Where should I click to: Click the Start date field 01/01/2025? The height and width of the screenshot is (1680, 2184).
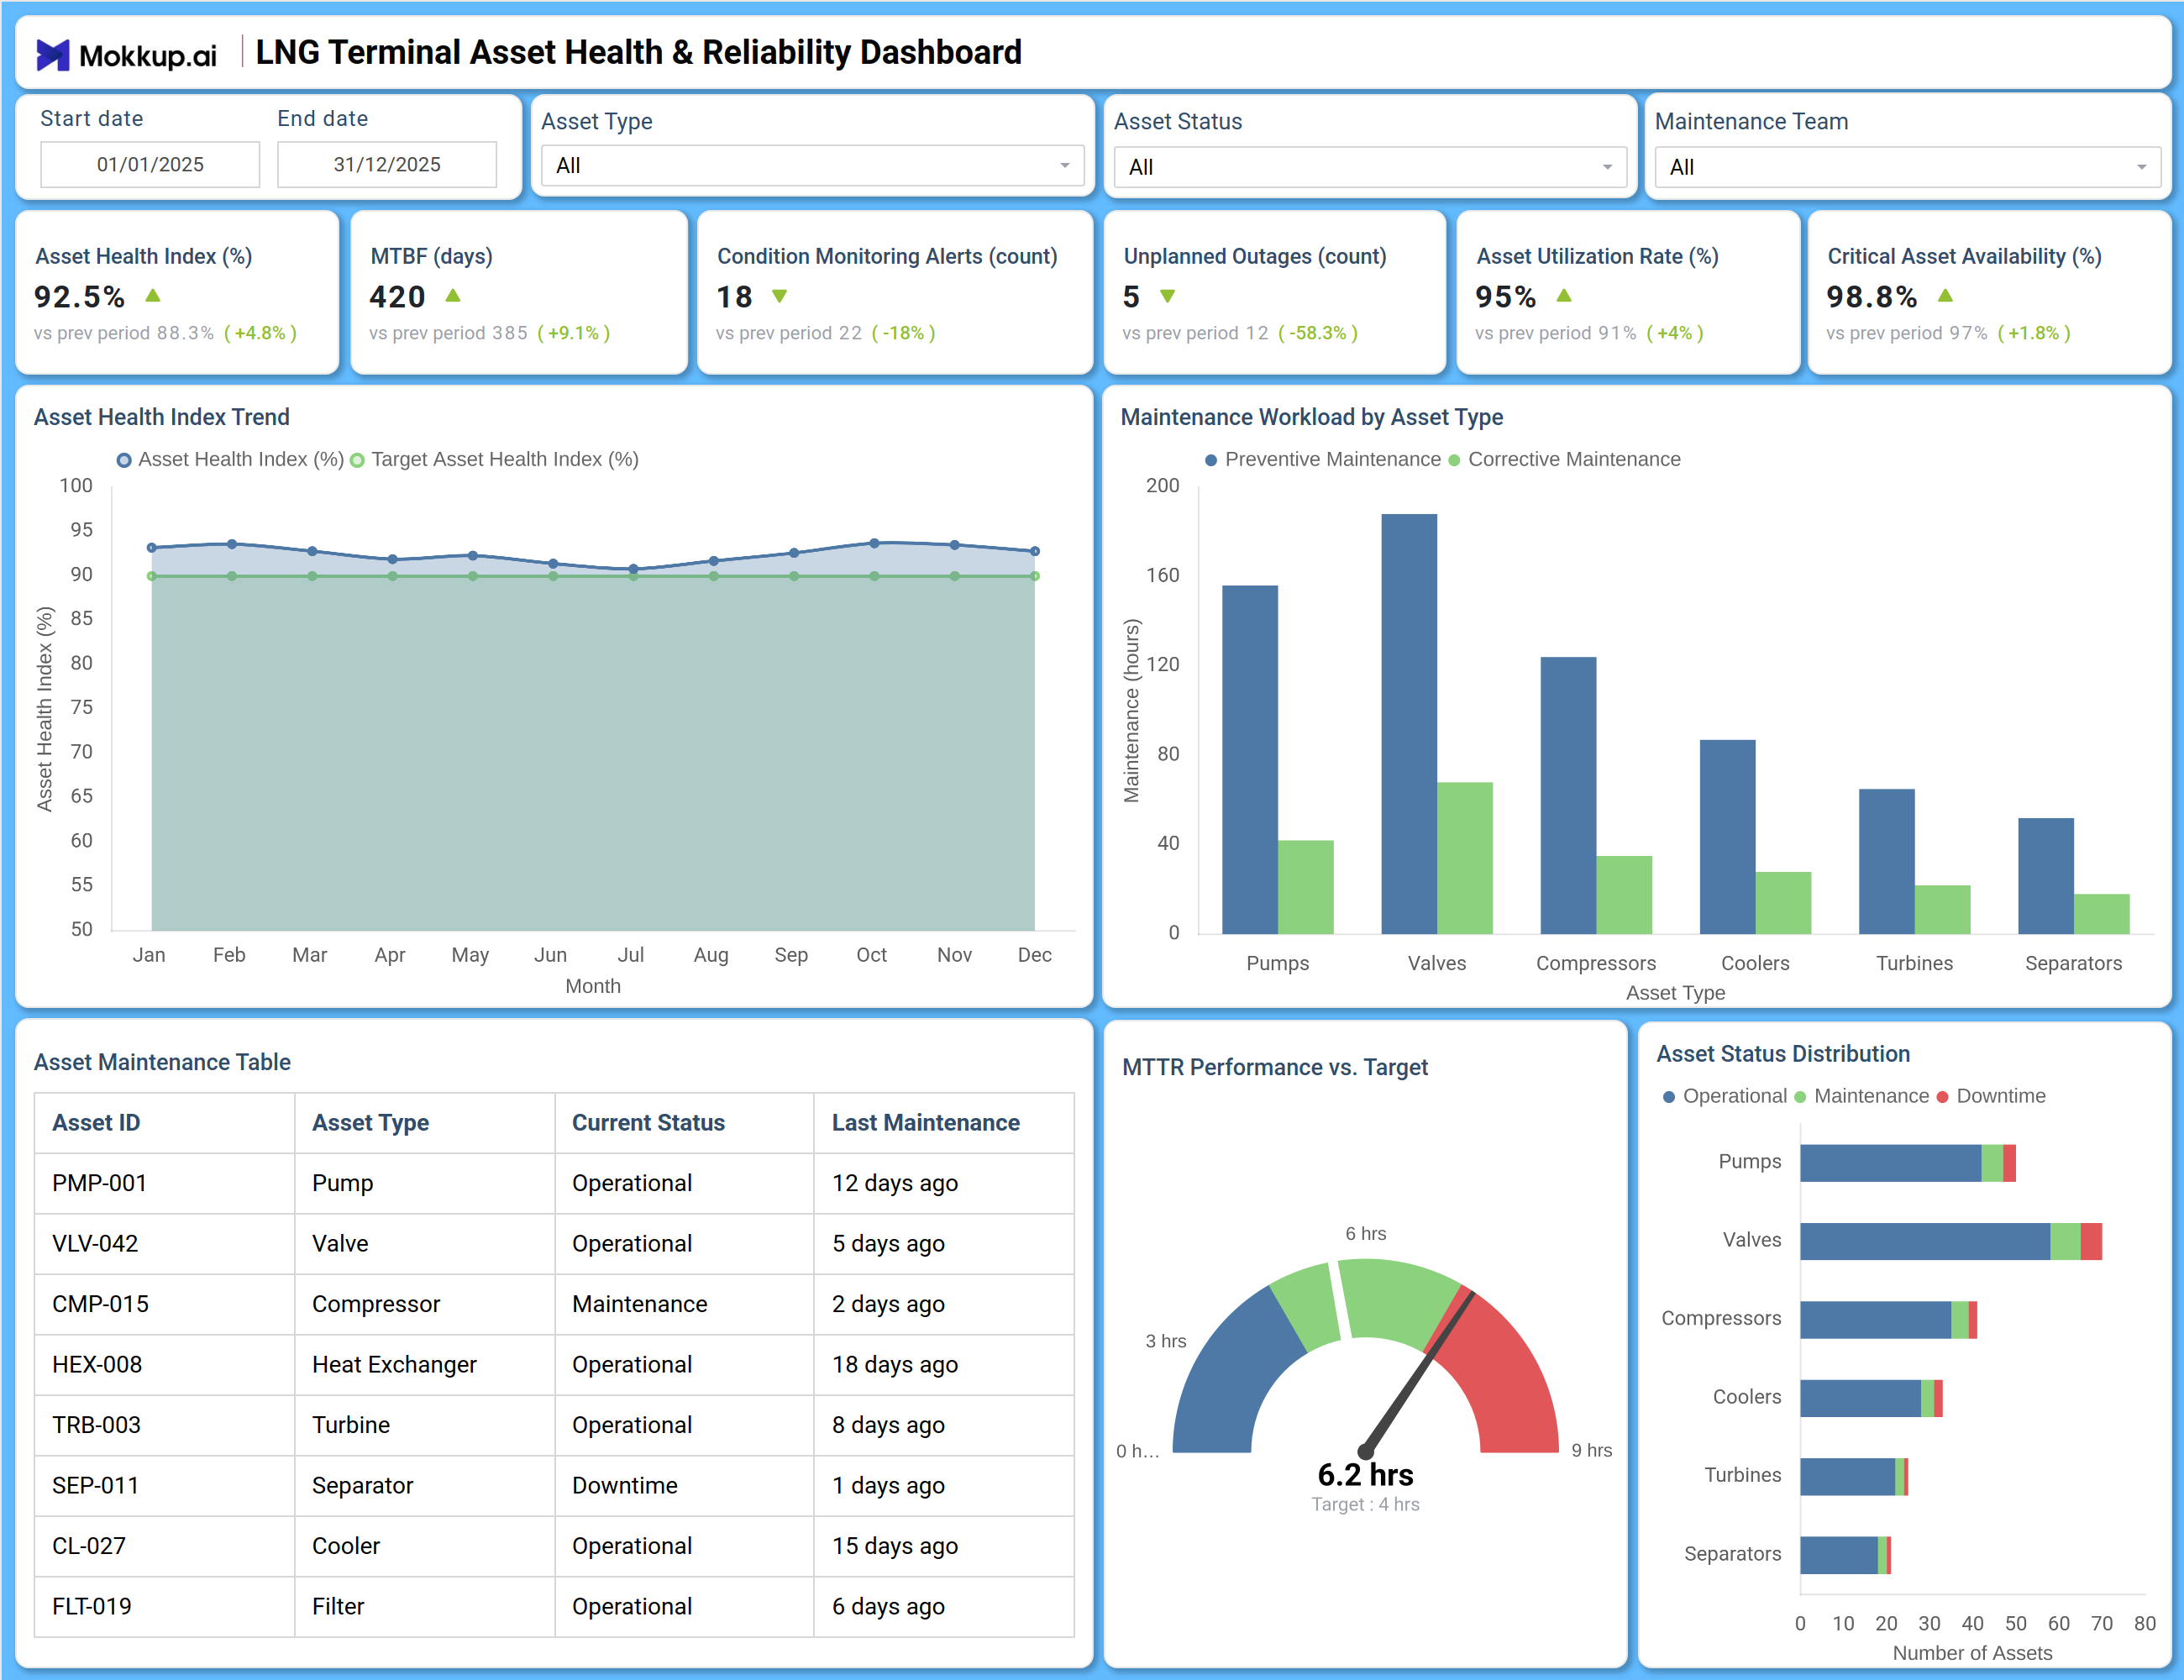[150, 164]
